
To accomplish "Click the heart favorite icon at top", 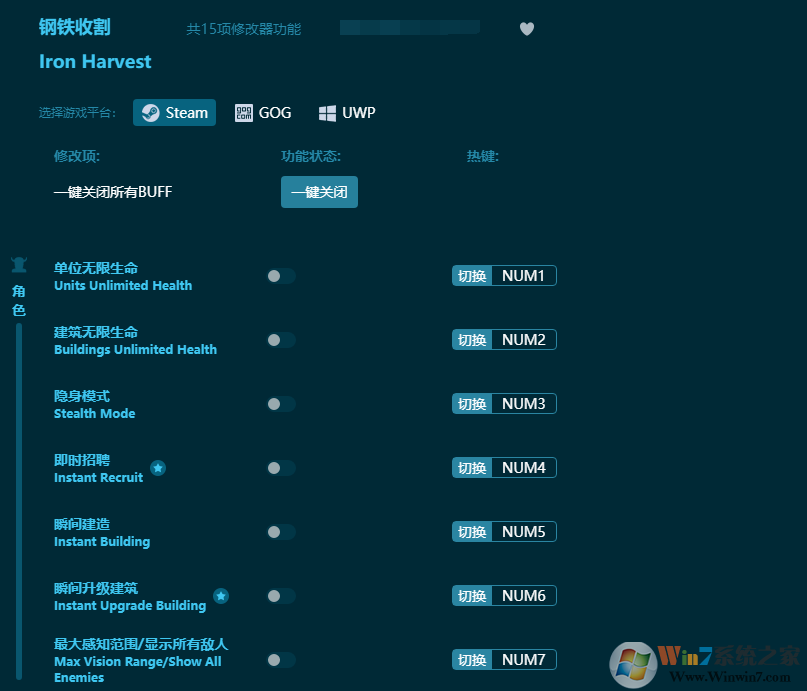I will [x=527, y=29].
